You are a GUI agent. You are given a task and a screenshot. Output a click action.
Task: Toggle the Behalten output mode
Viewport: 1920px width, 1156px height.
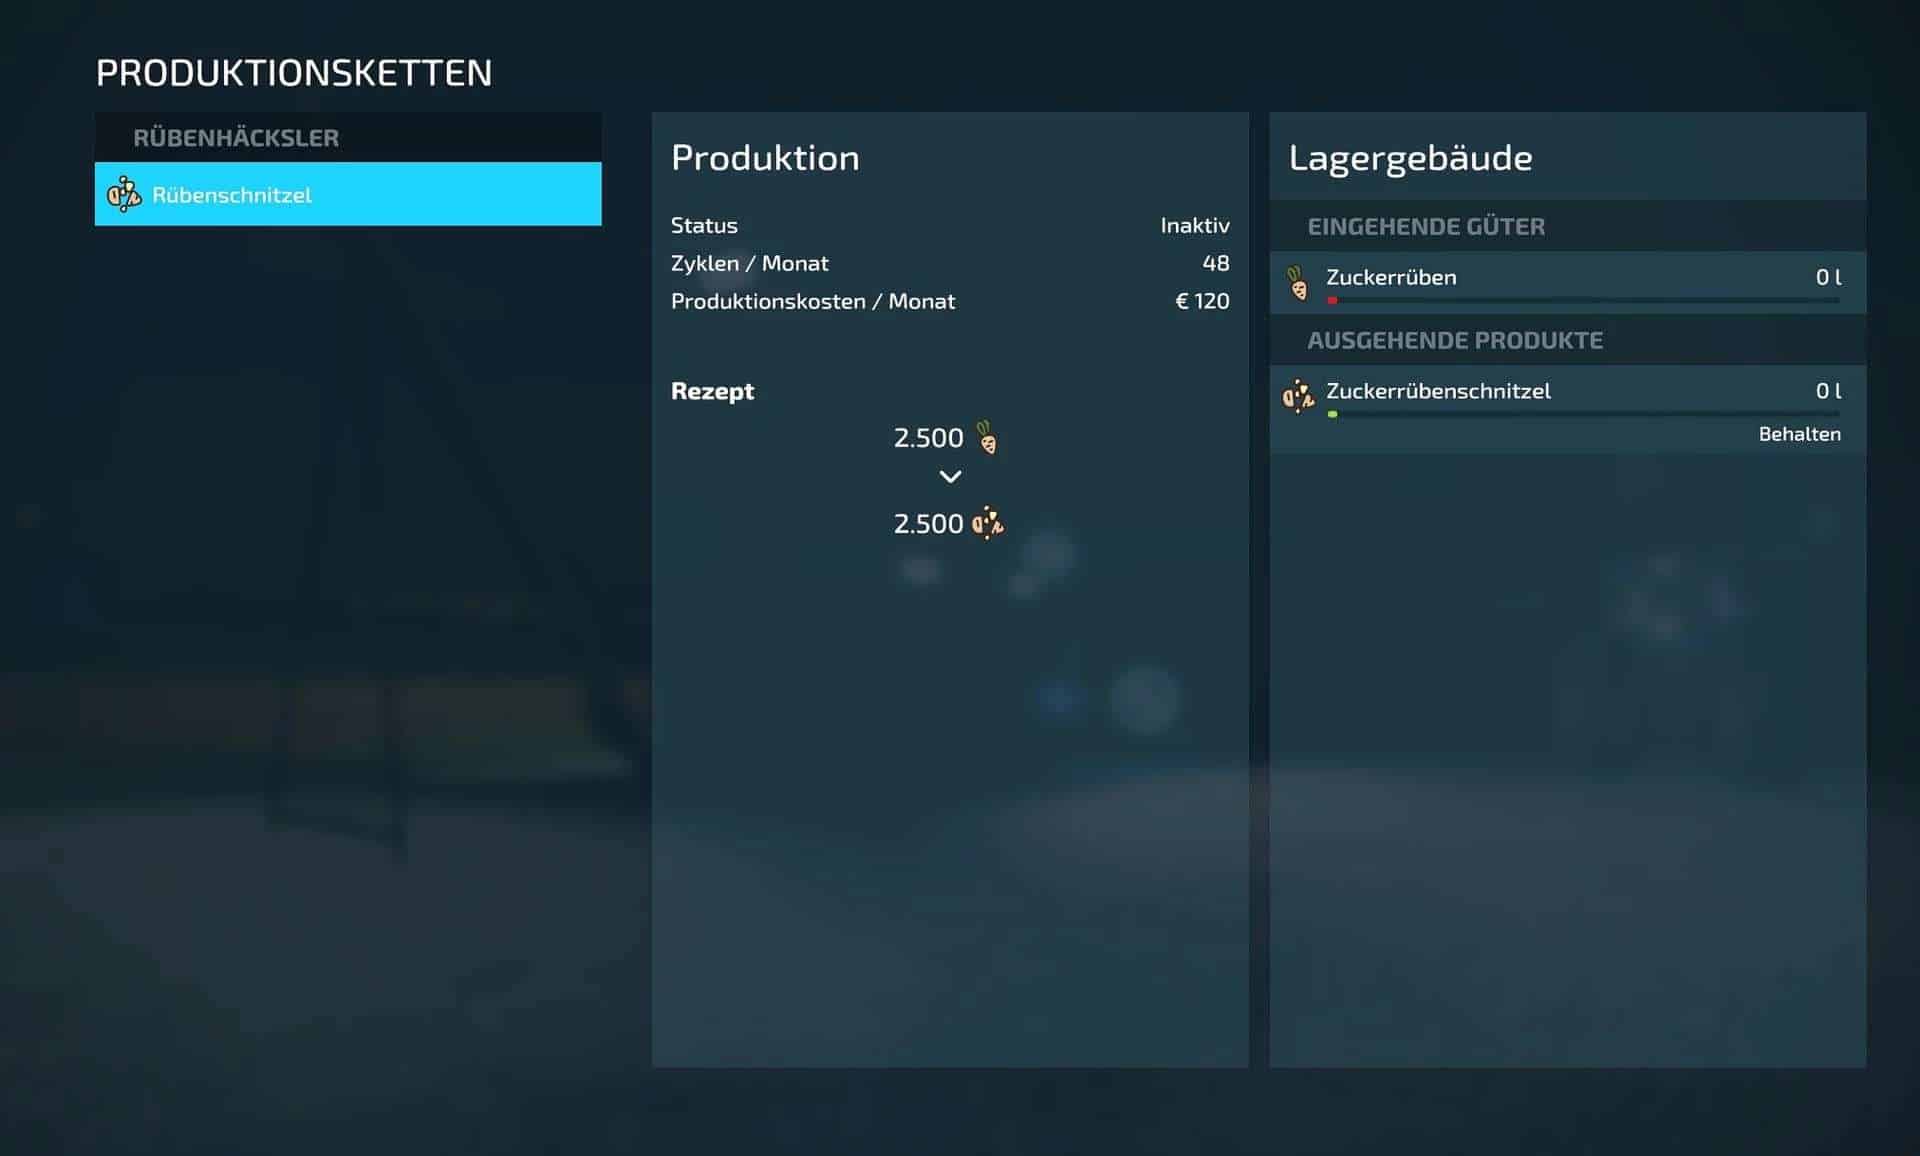(1799, 434)
